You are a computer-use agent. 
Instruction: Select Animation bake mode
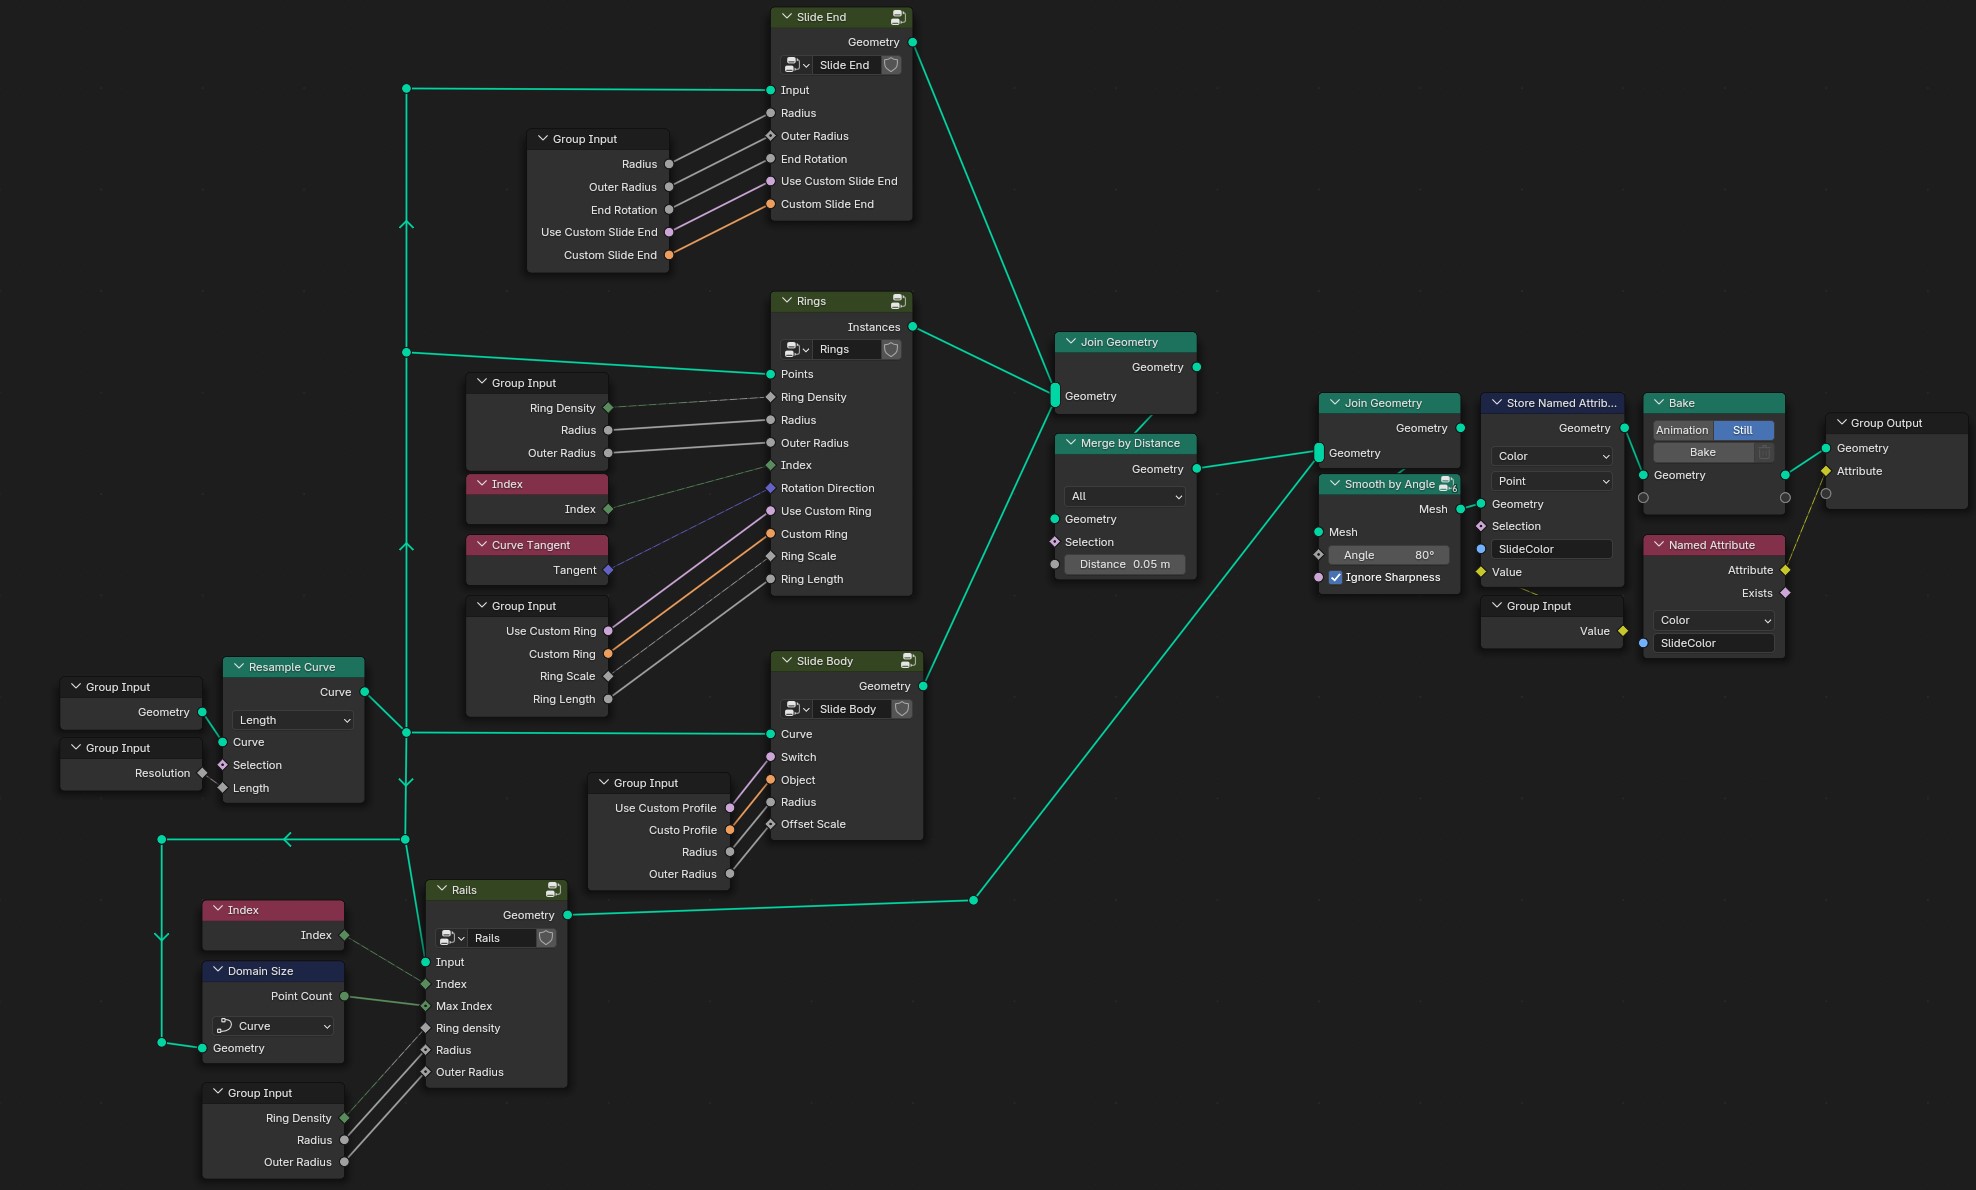(1683, 430)
